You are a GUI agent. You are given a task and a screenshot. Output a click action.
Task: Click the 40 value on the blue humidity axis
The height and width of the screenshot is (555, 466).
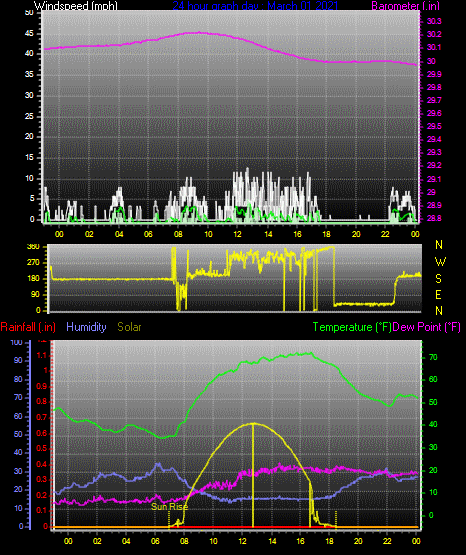pyautogui.click(x=18, y=452)
